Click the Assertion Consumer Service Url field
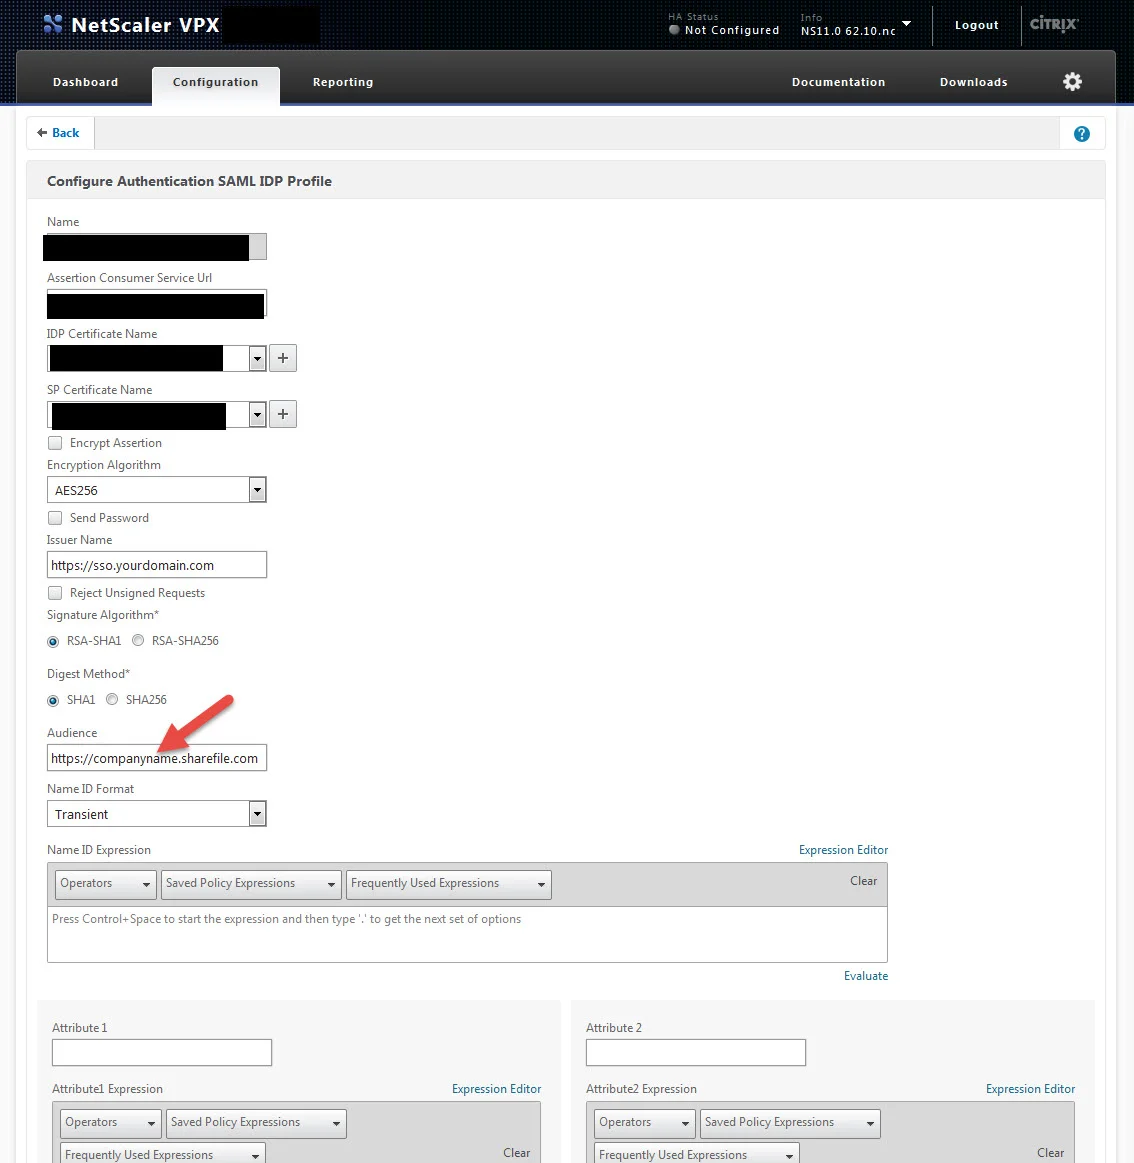 156,304
